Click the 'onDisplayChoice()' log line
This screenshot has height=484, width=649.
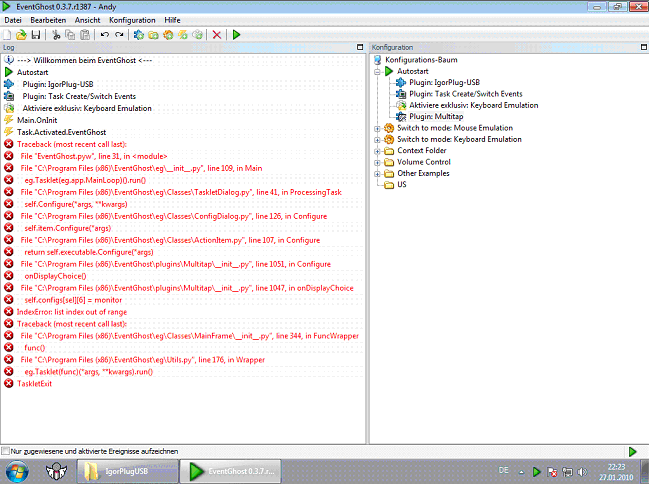(55, 276)
